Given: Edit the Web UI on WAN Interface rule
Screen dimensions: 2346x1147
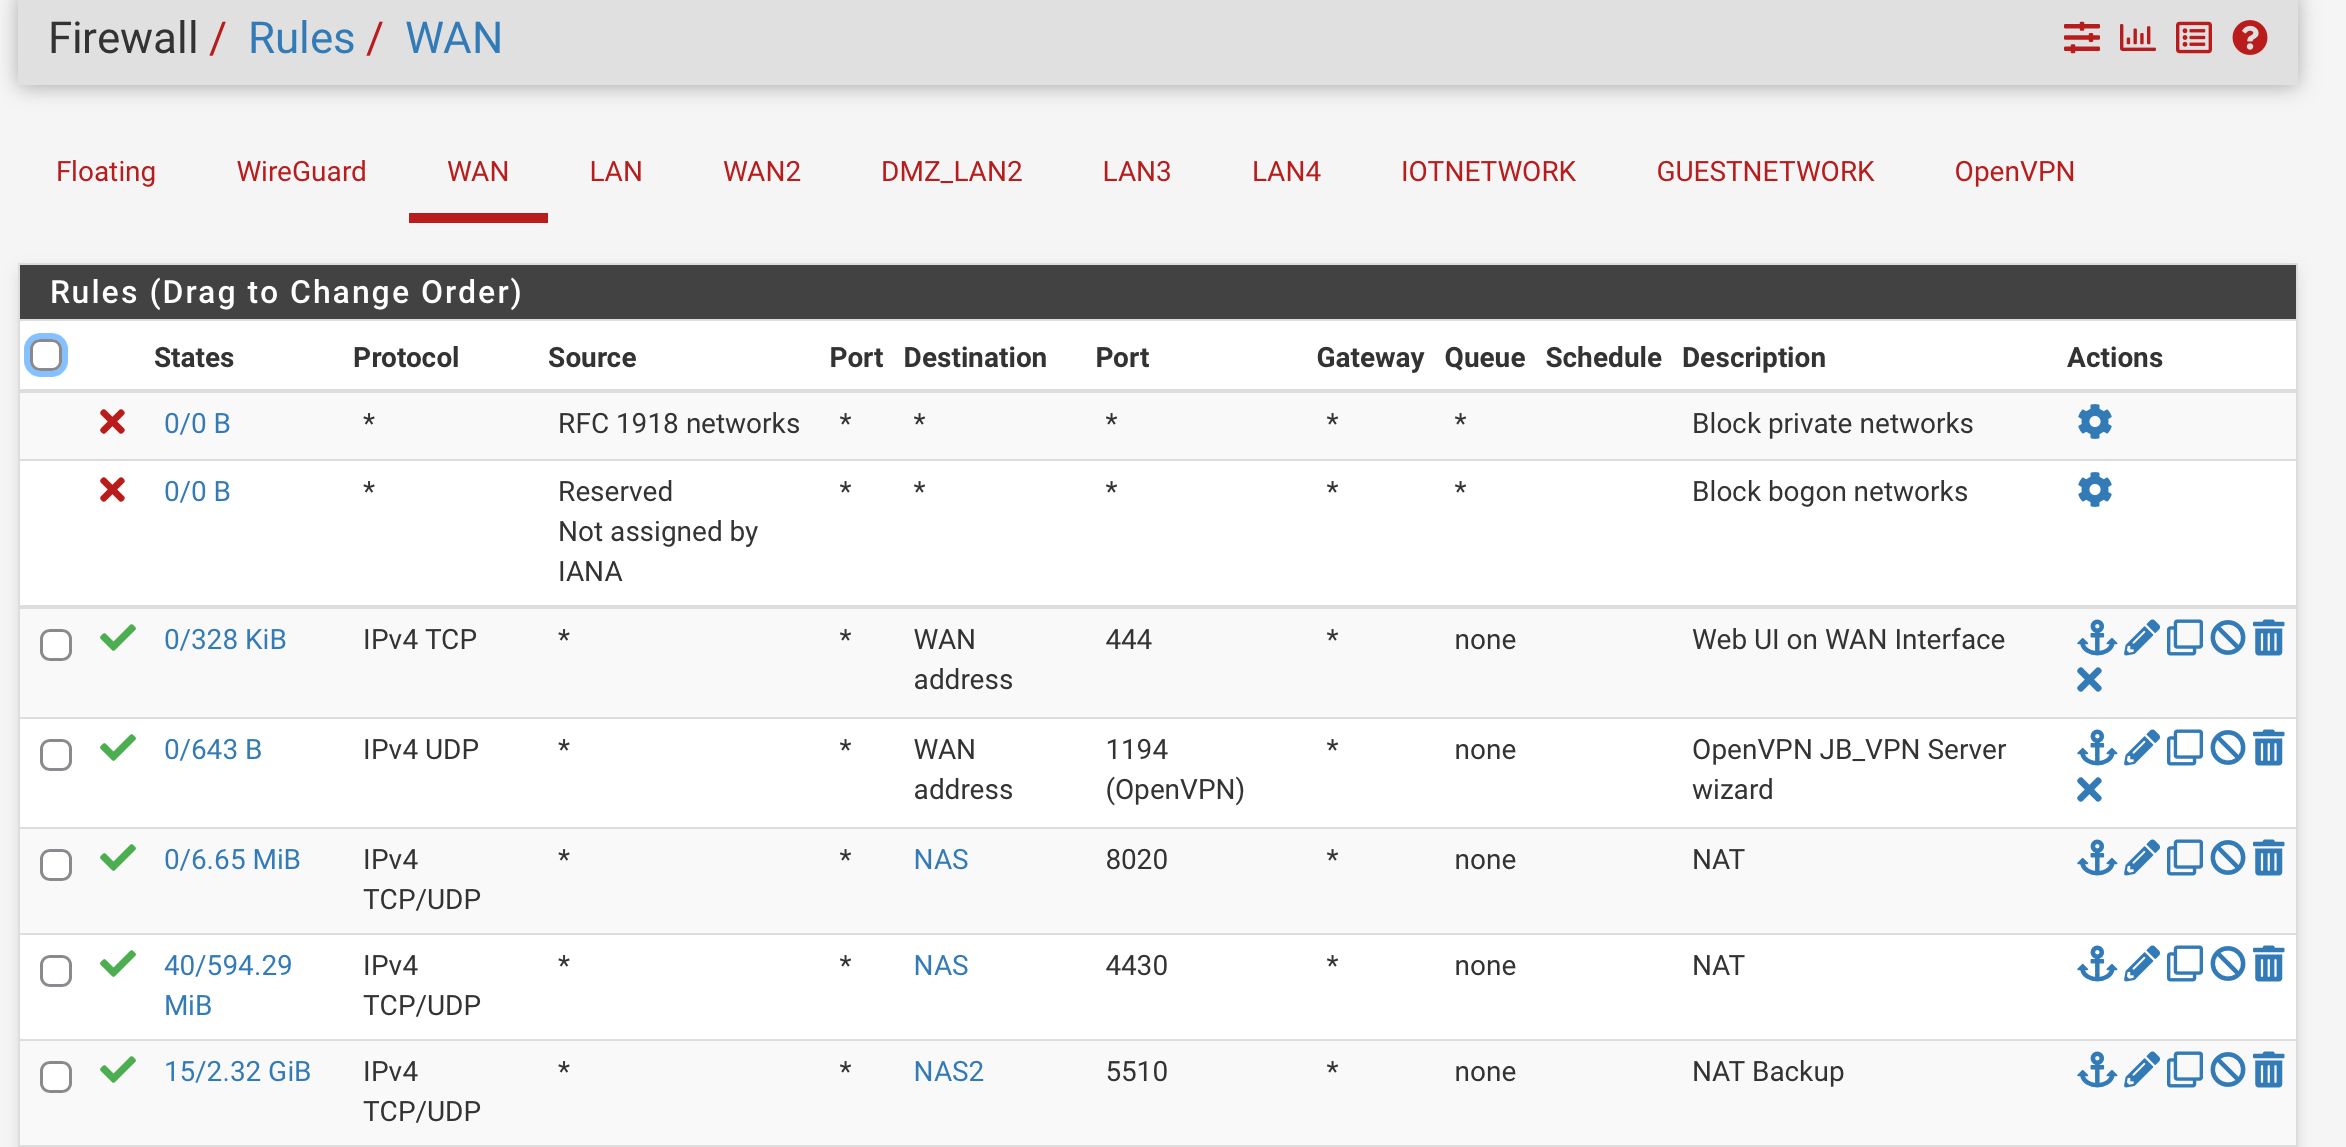Looking at the screenshot, I should coord(2141,638).
